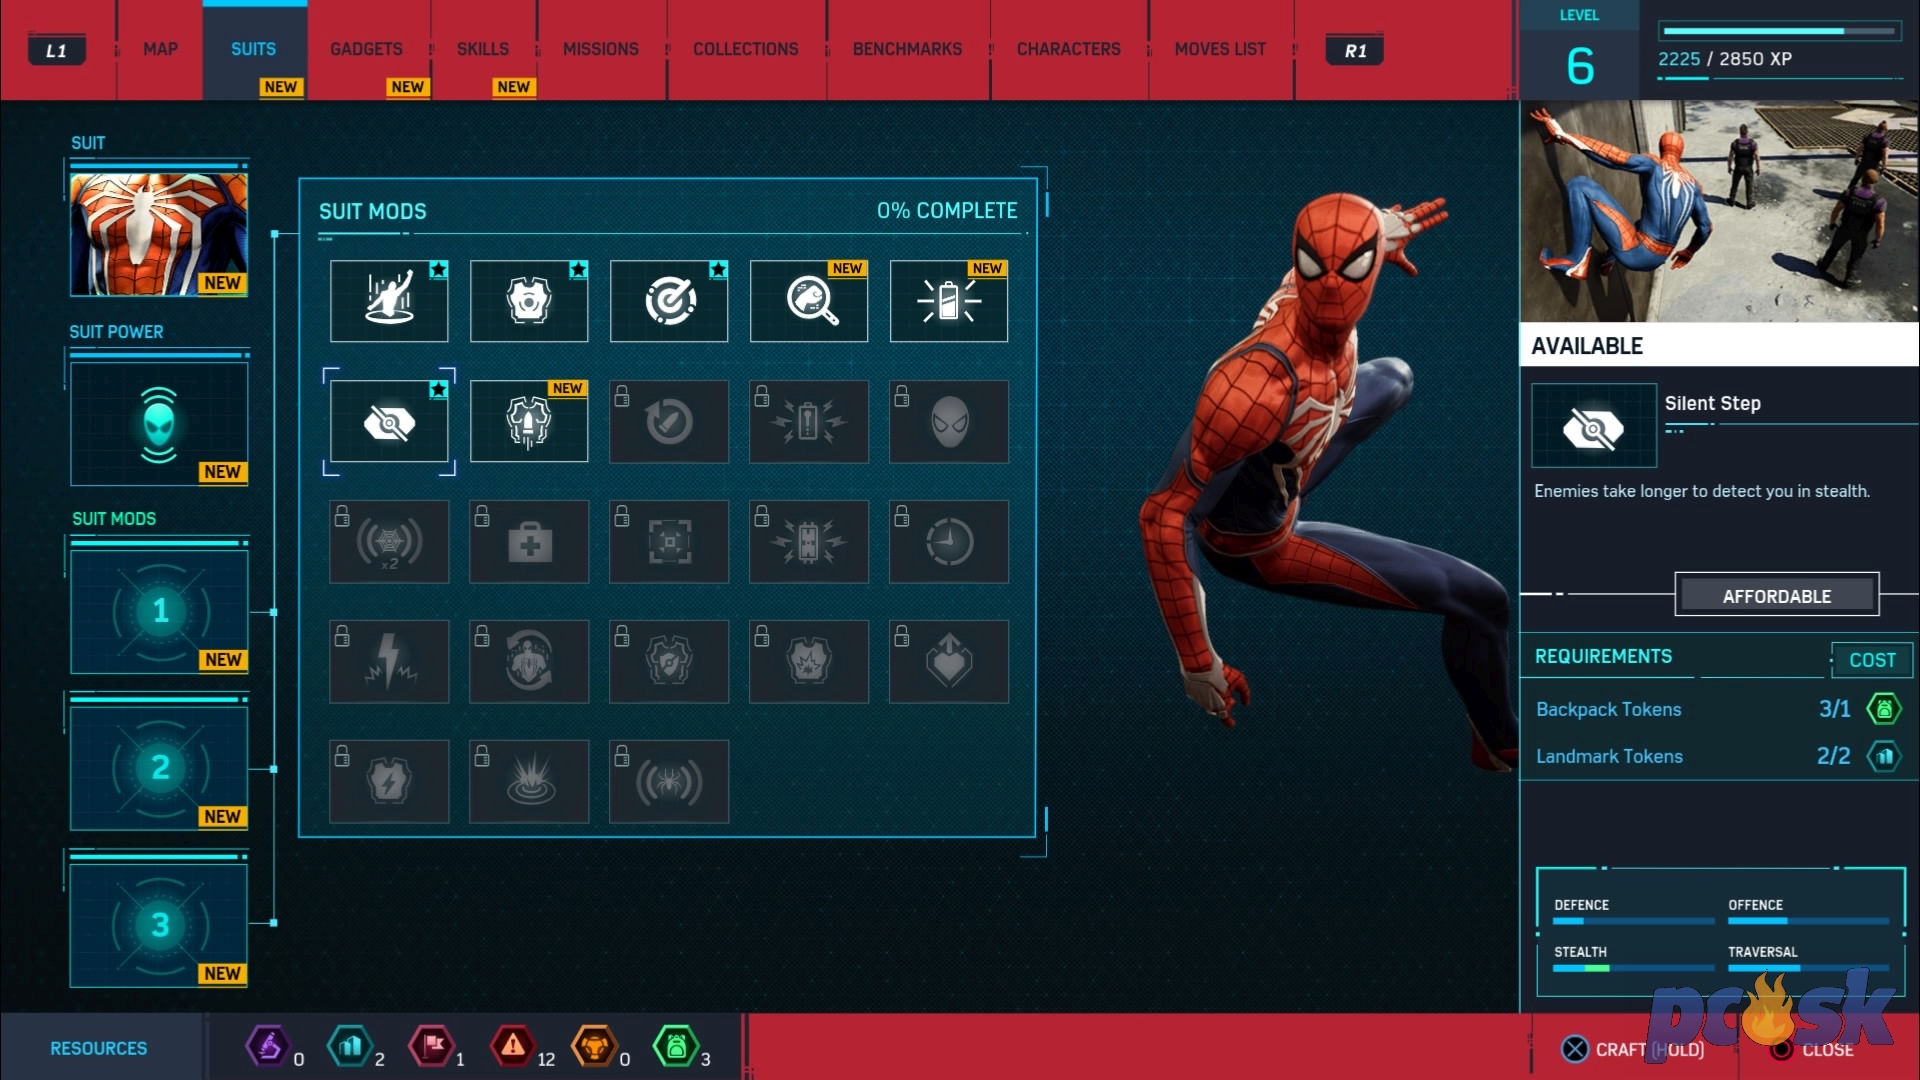Select the Silent Step crossed-eye mod
Screen dimensions: 1920x1080
(389, 421)
